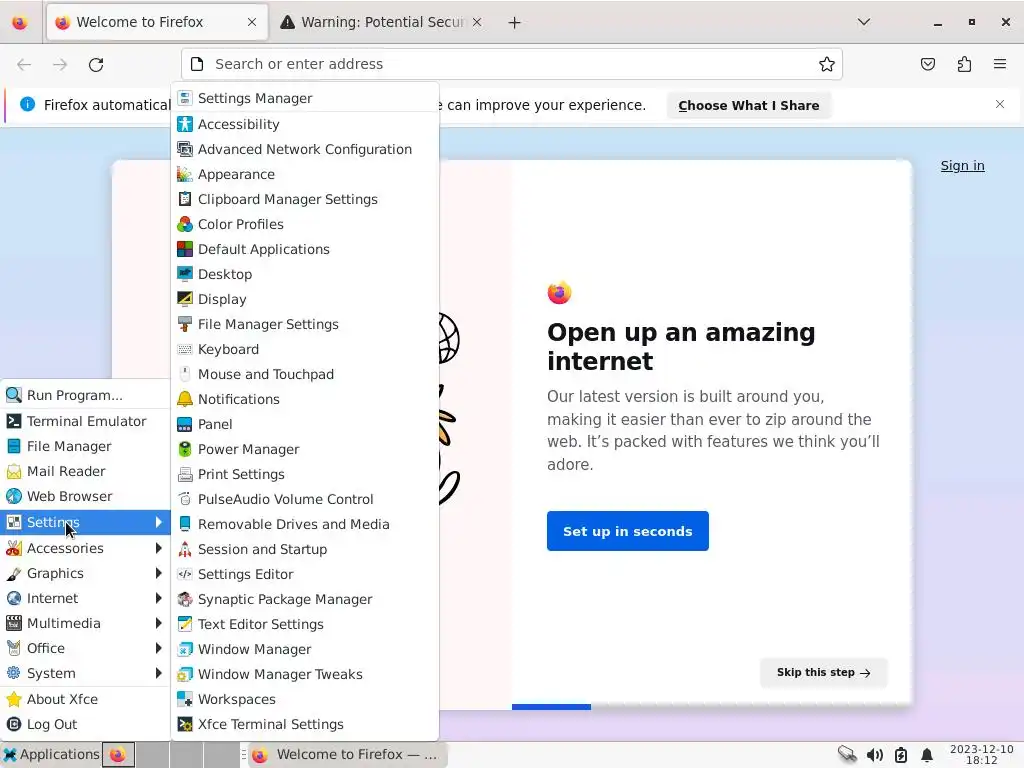Click the Choose What I Share button
This screenshot has height=768, width=1024.
(x=748, y=105)
